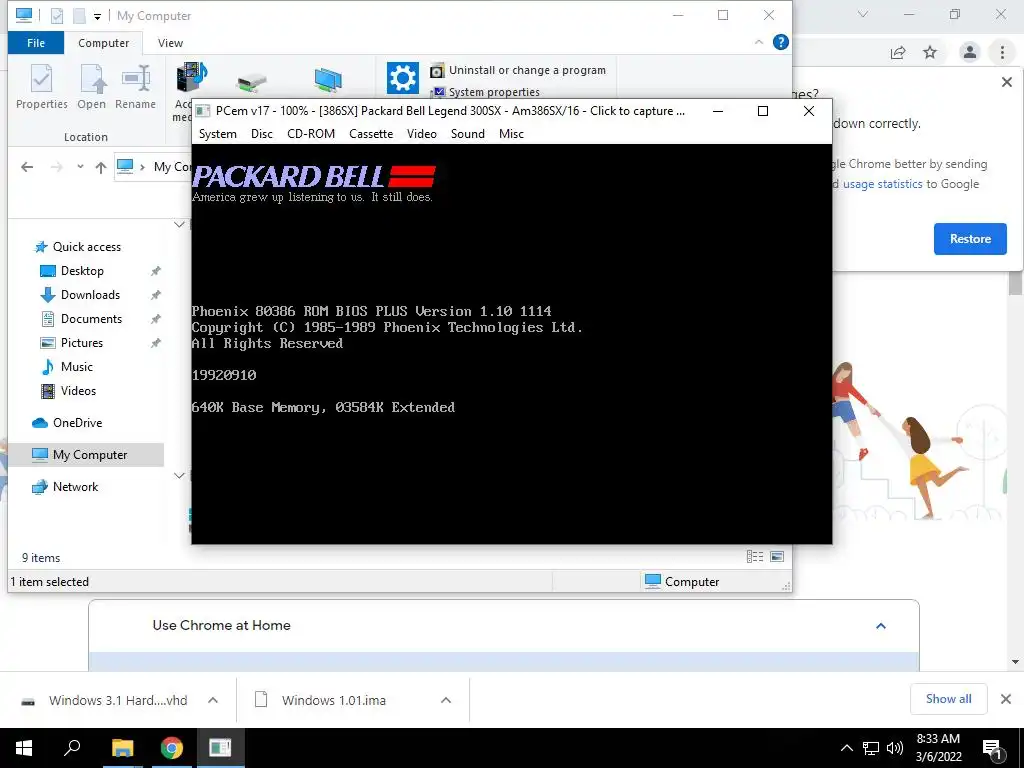1024x768 pixels.
Task: Open the PCem Disc menu
Action: click(262, 134)
